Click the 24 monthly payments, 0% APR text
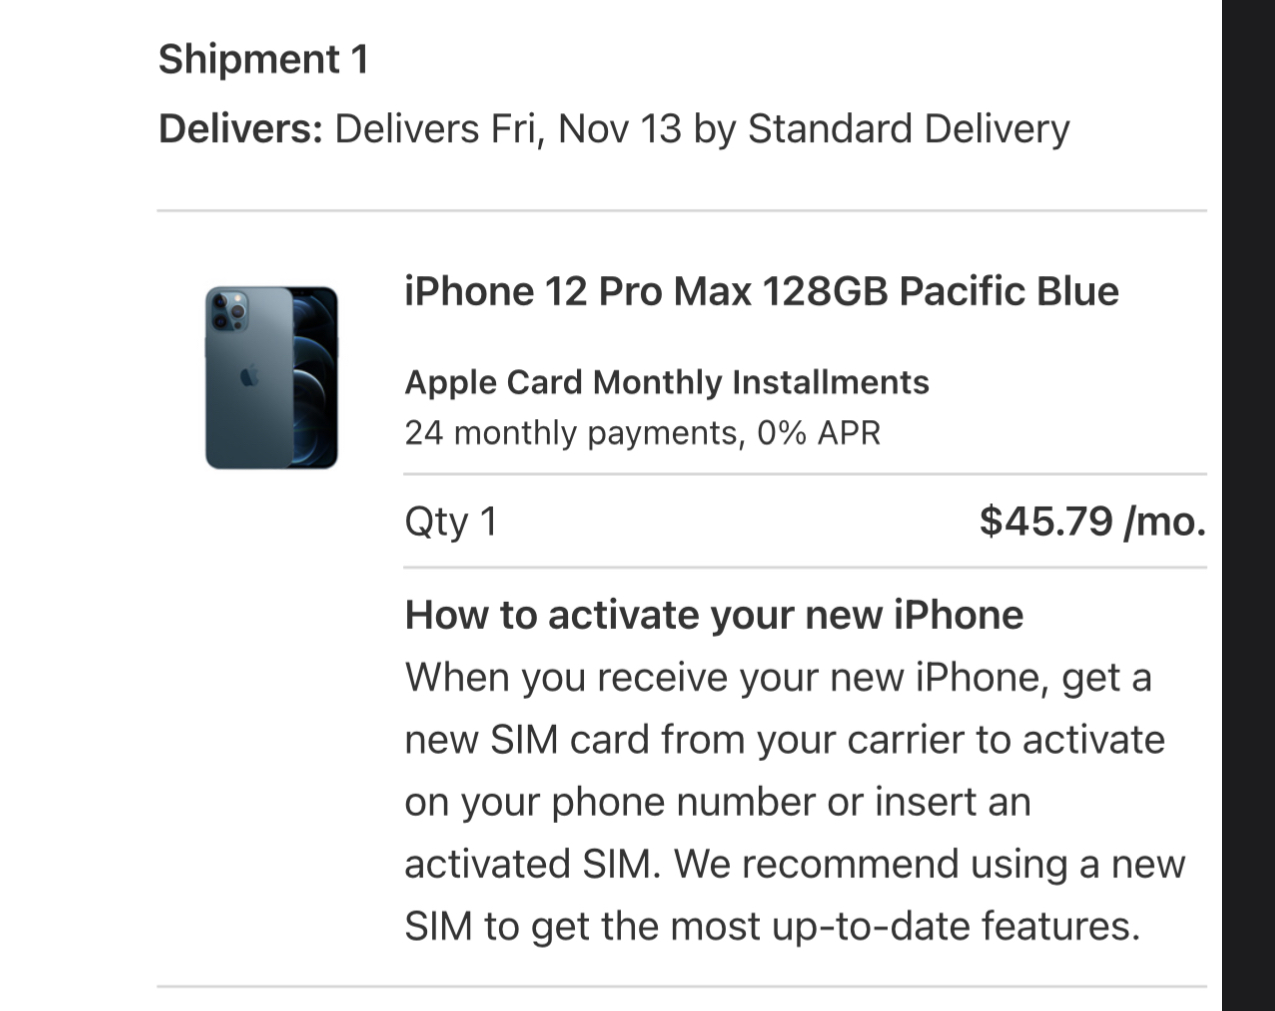The image size is (1275, 1011). coord(643,433)
